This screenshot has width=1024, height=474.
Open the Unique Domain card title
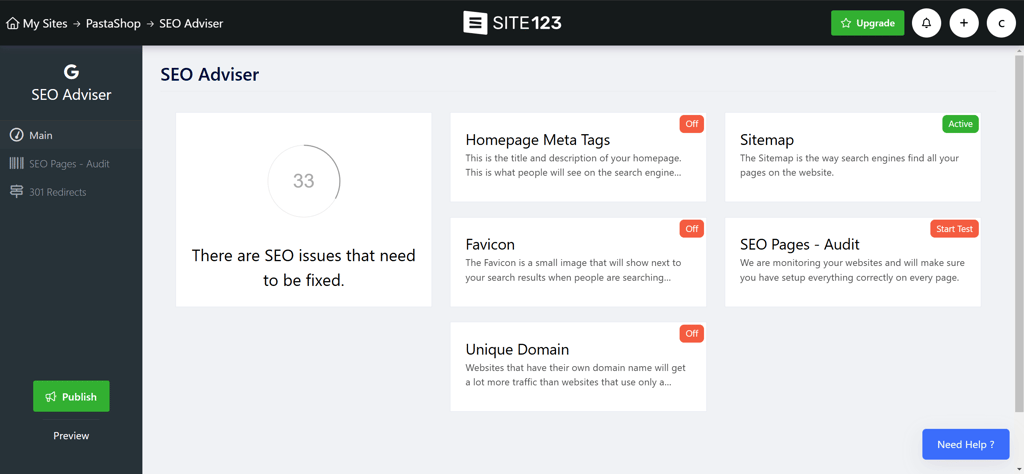[x=517, y=349]
